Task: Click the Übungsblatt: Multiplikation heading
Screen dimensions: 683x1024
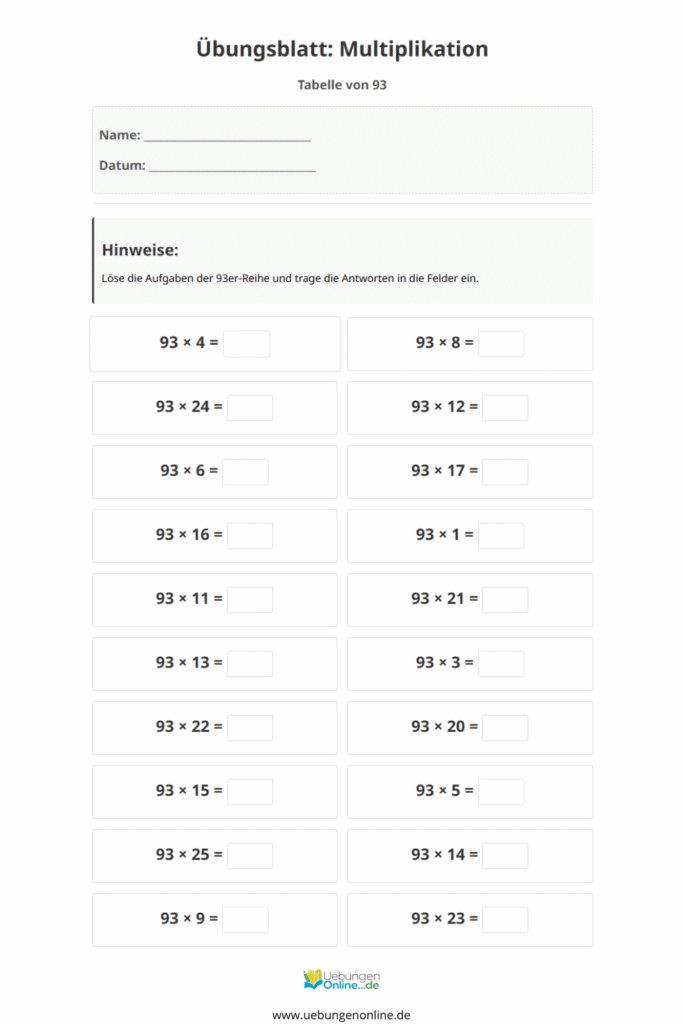Action: pos(342,49)
